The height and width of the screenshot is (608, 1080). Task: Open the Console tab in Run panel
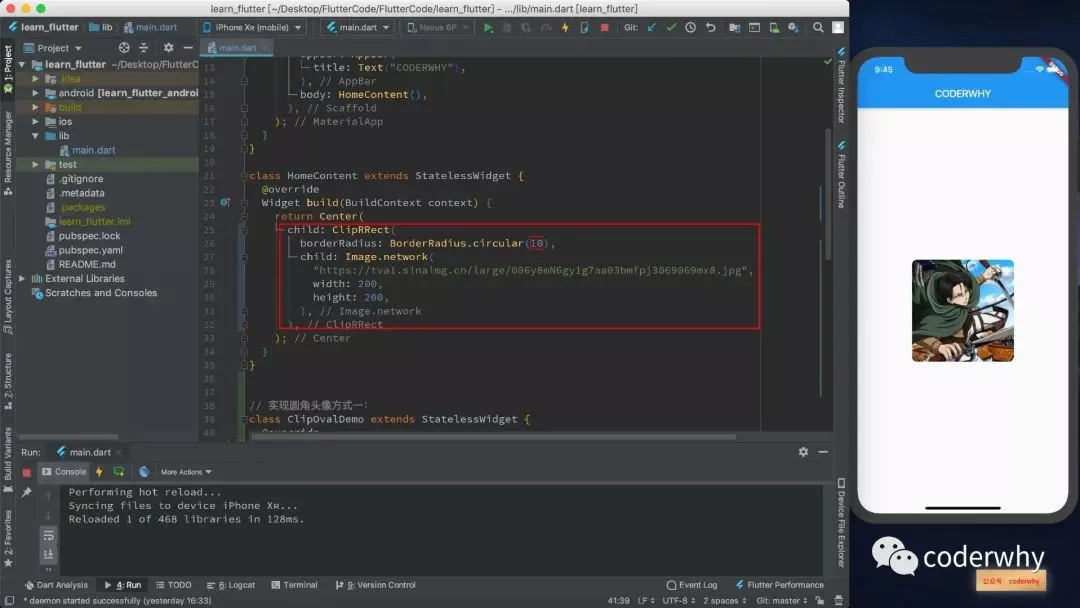point(63,472)
